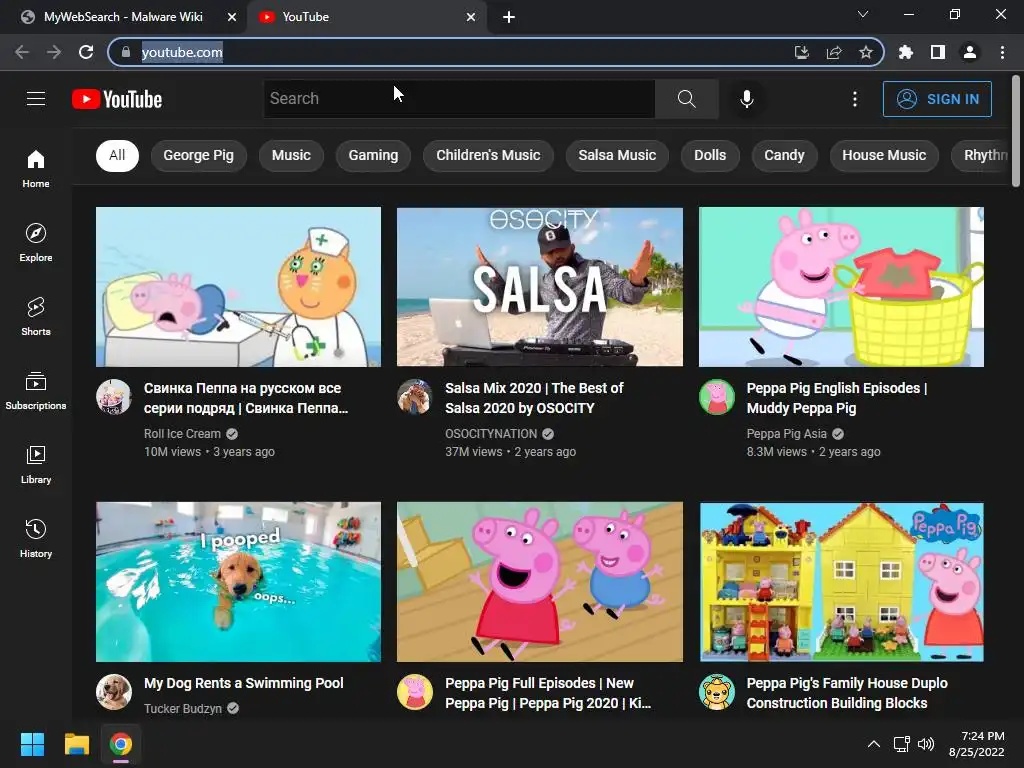Click the SIGN IN button
Image resolution: width=1024 pixels, height=768 pixels.
pos(937,99)
